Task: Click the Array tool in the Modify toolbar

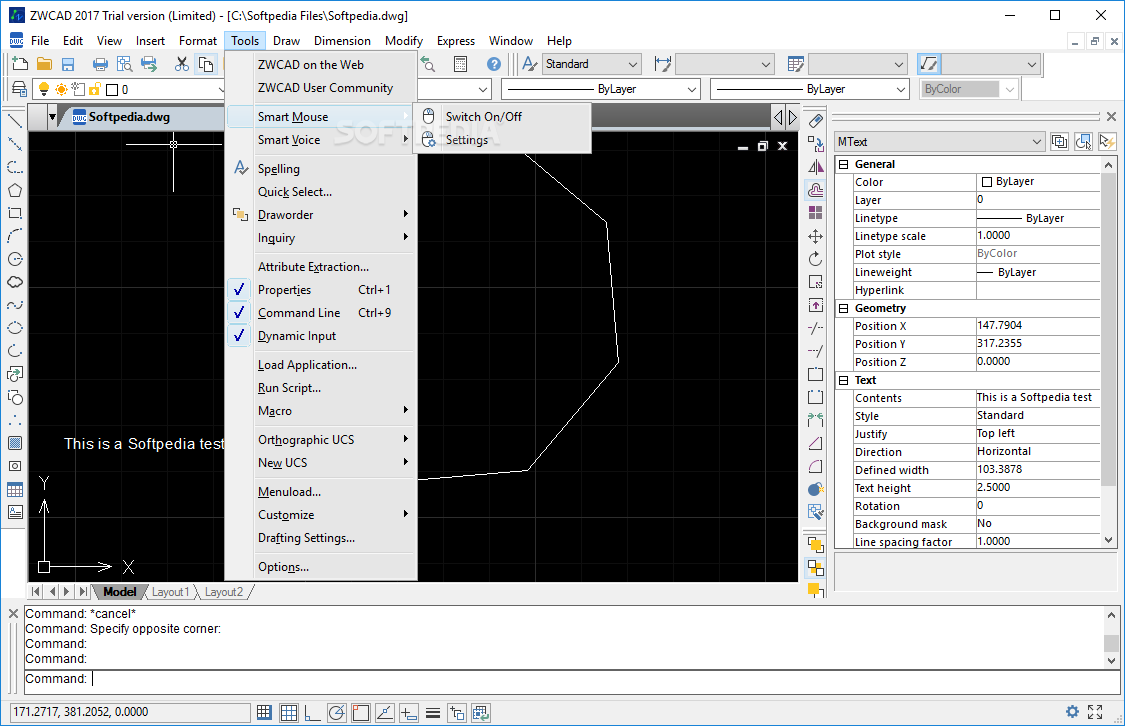Action: pyautogui.click(x=816, y=213)
